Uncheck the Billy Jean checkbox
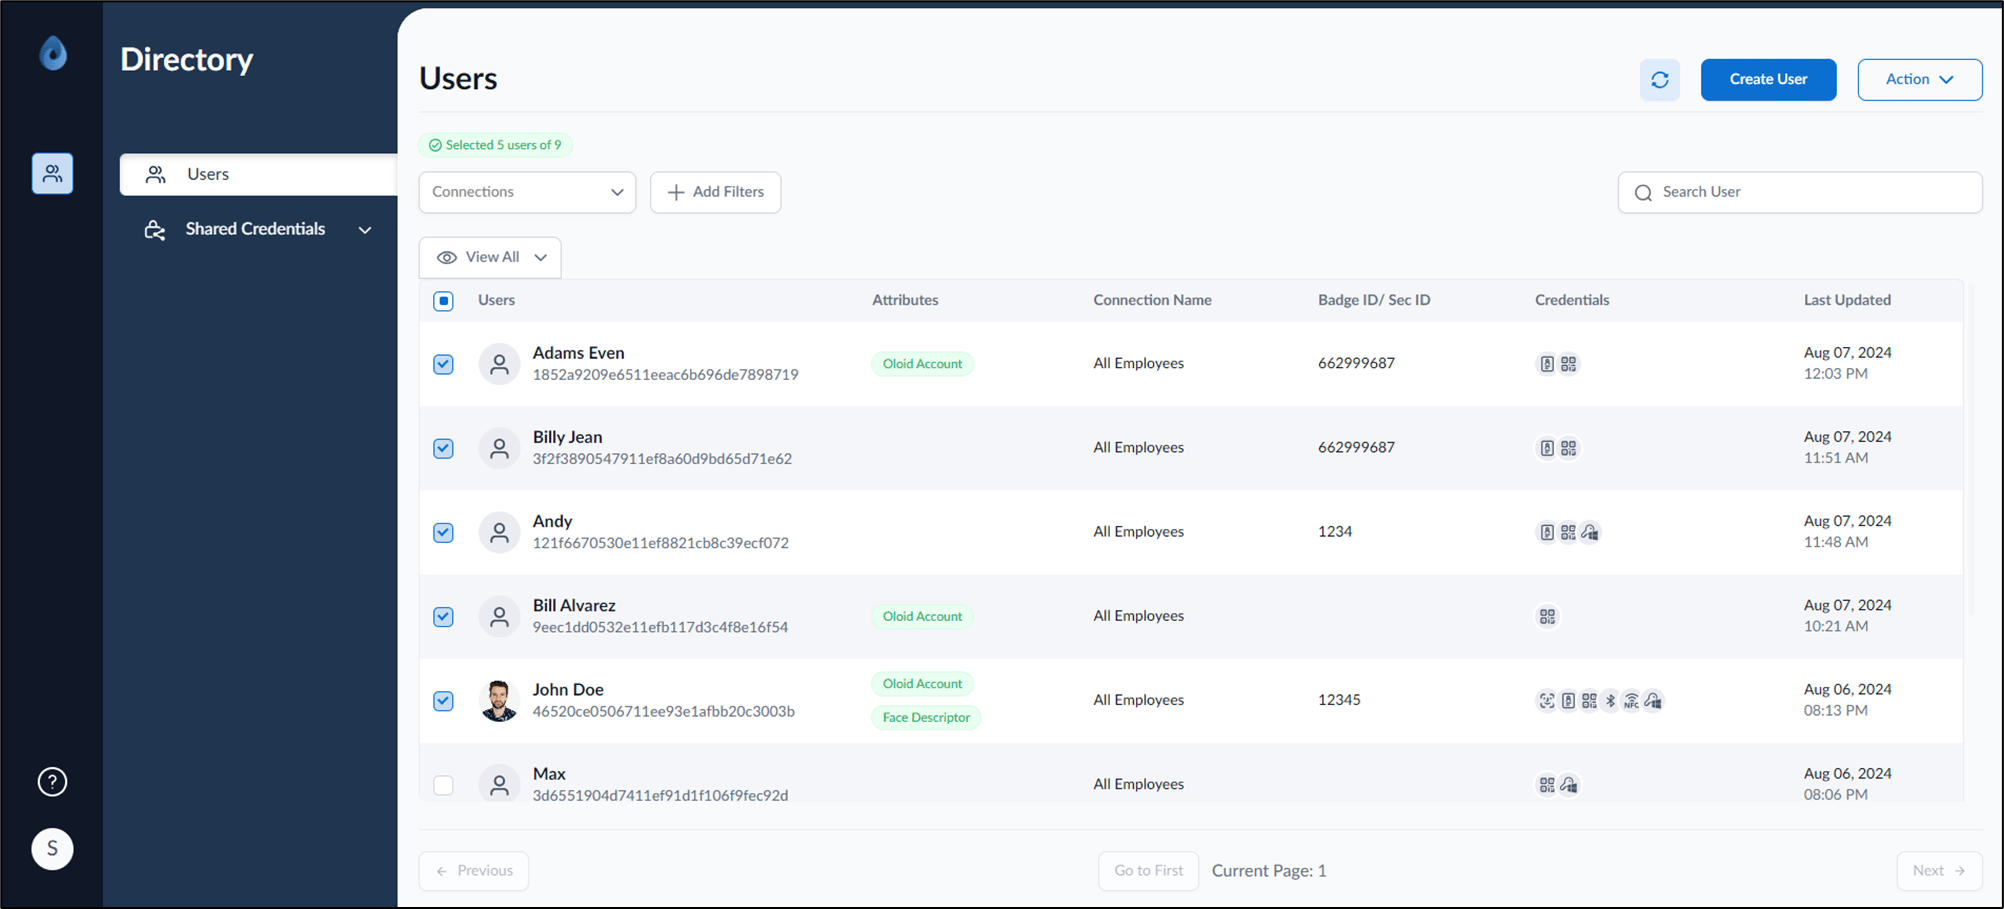 tap(444, 448)
